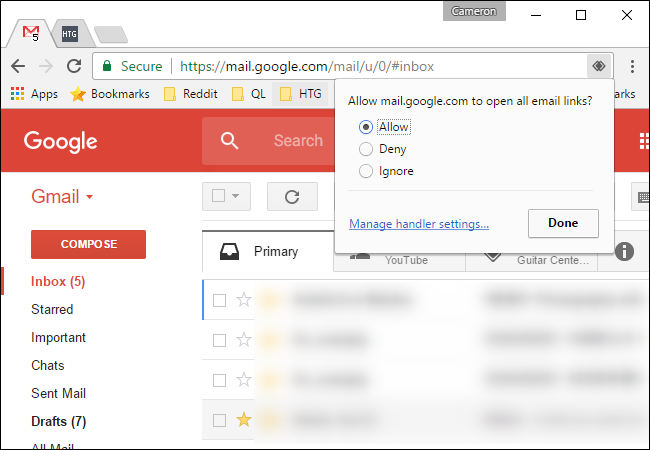Star the first email row
This screenshot has width=650, height=450.
pos(244,300)
